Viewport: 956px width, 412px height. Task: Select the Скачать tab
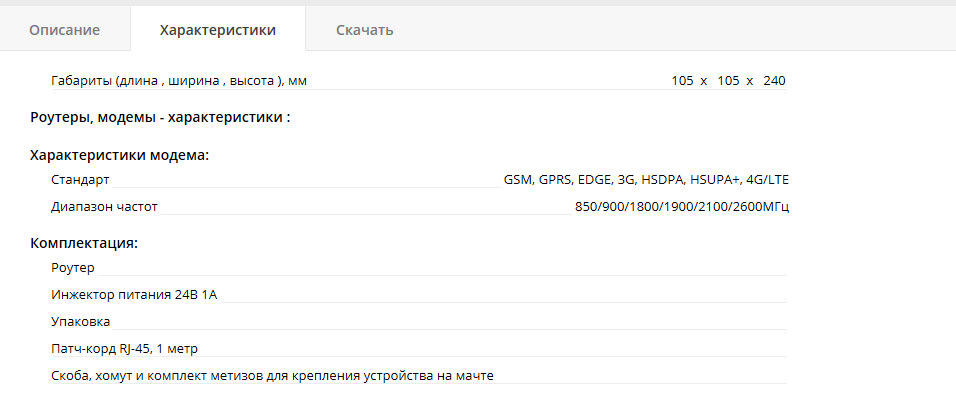click(x=365, y=30)
